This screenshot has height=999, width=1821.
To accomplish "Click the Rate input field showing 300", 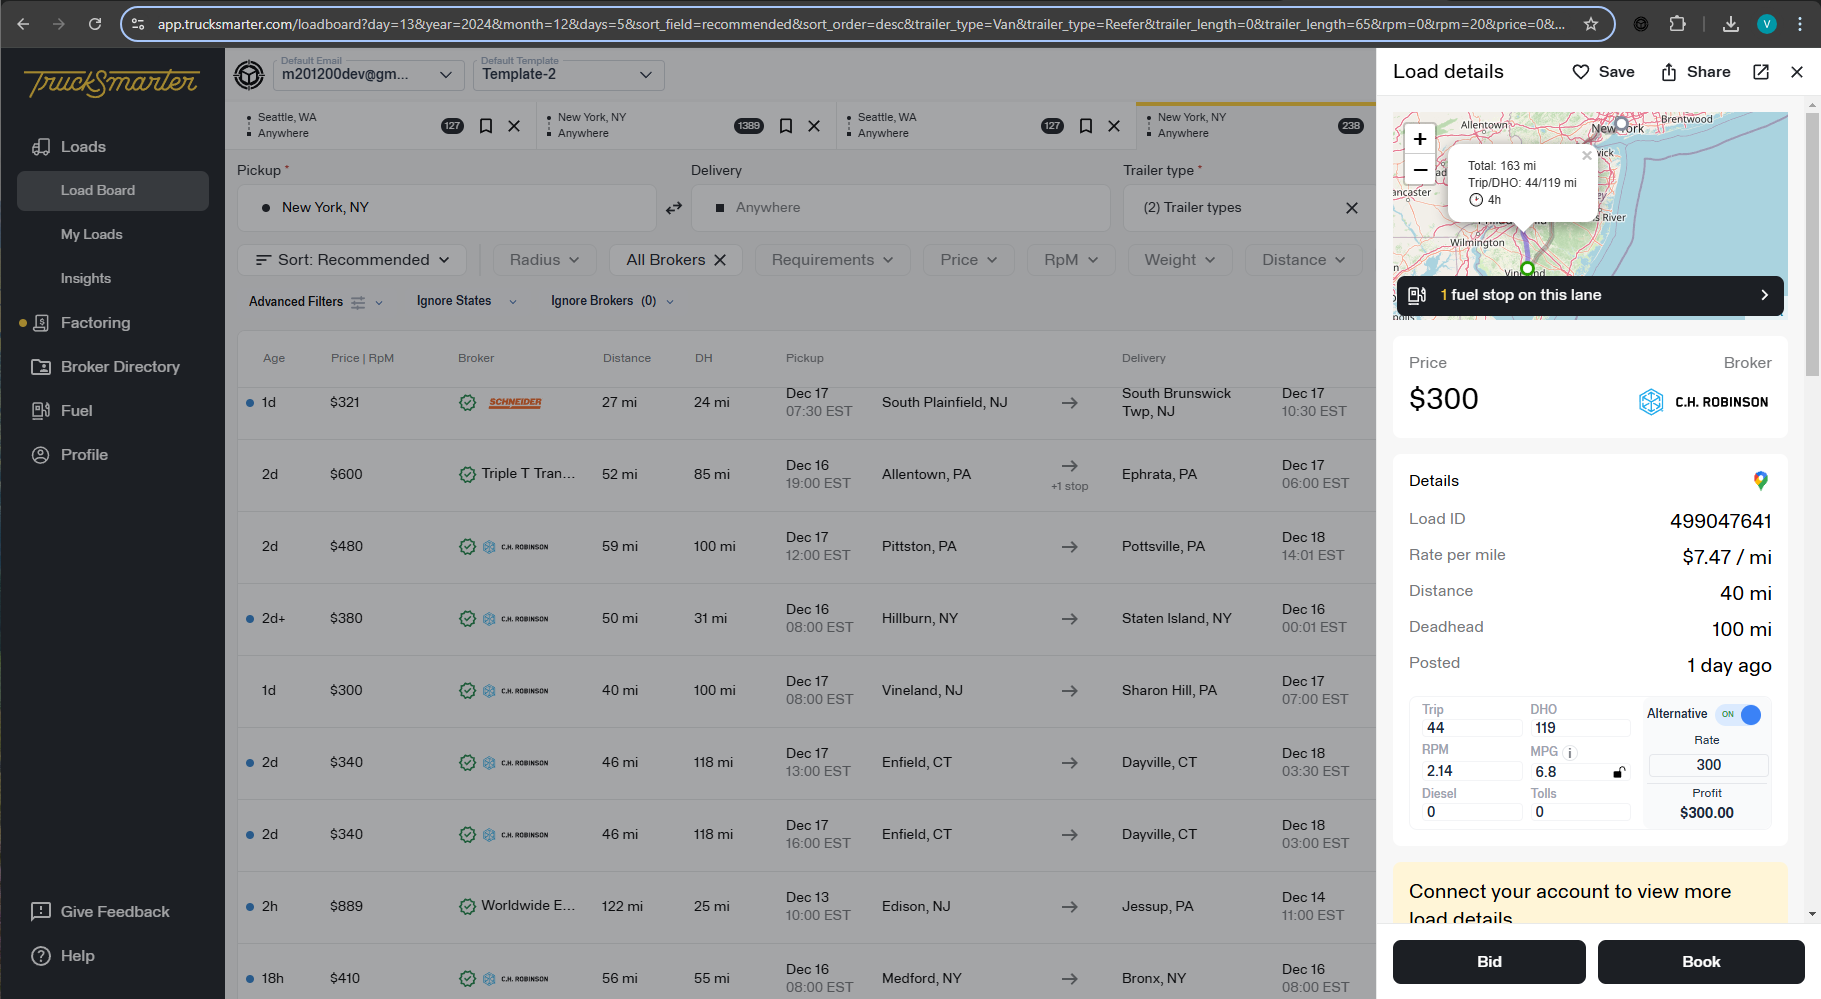I will tap(1708, 765).
